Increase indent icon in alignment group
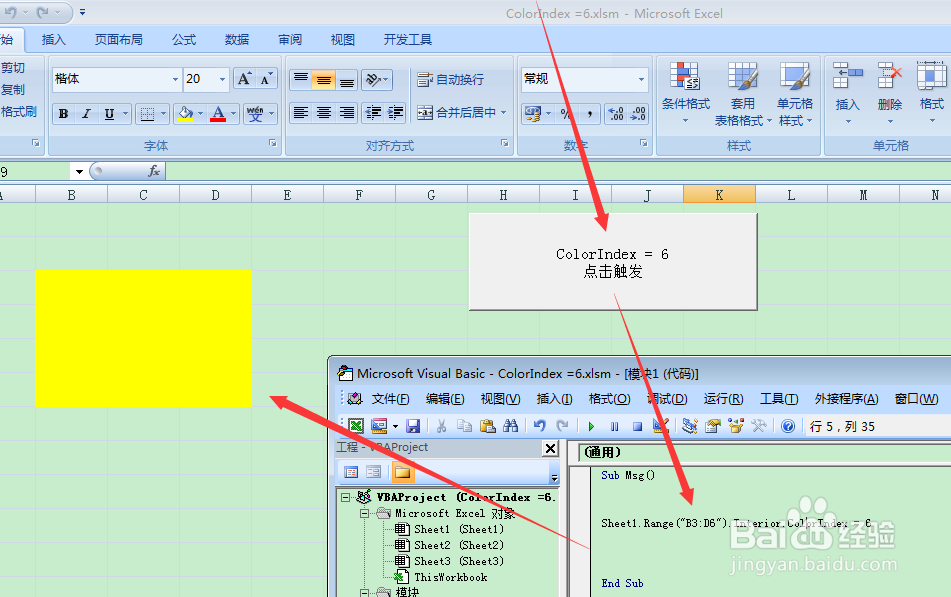Screen dimensions: 951x597 pyautogui.click(x=395, y=113)
